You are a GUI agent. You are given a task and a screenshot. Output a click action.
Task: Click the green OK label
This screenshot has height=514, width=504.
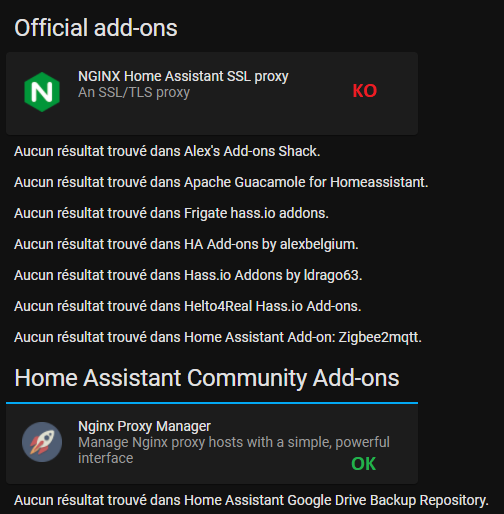coord(364,464)
